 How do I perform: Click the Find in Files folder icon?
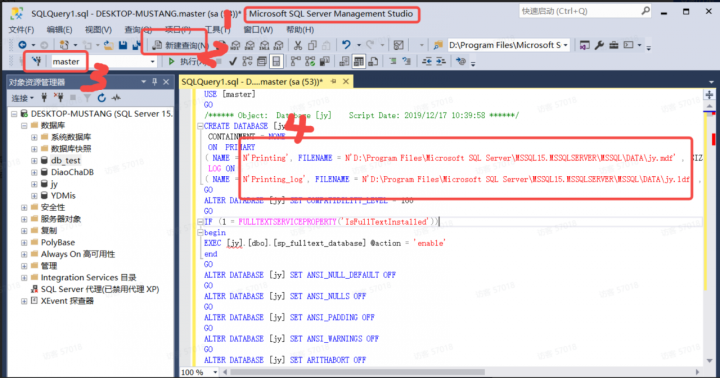[438, 45]
